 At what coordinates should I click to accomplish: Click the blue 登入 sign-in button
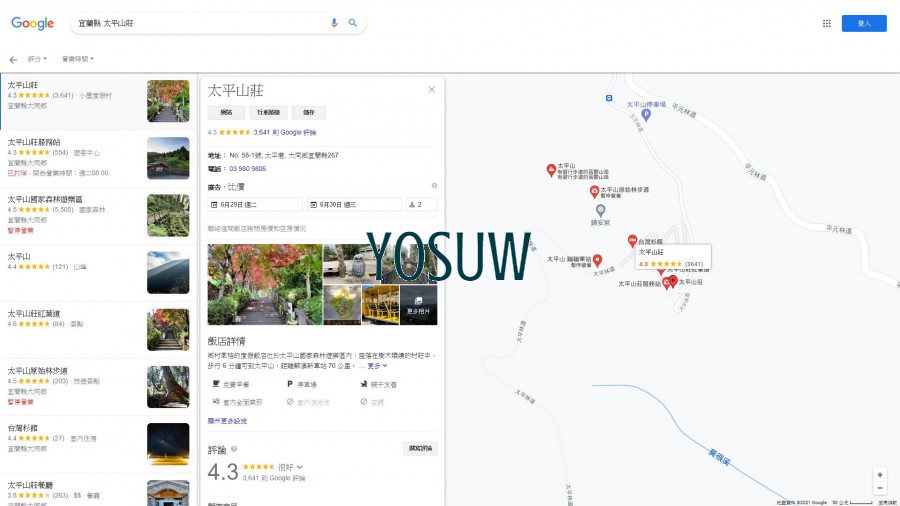coord(863,23)
